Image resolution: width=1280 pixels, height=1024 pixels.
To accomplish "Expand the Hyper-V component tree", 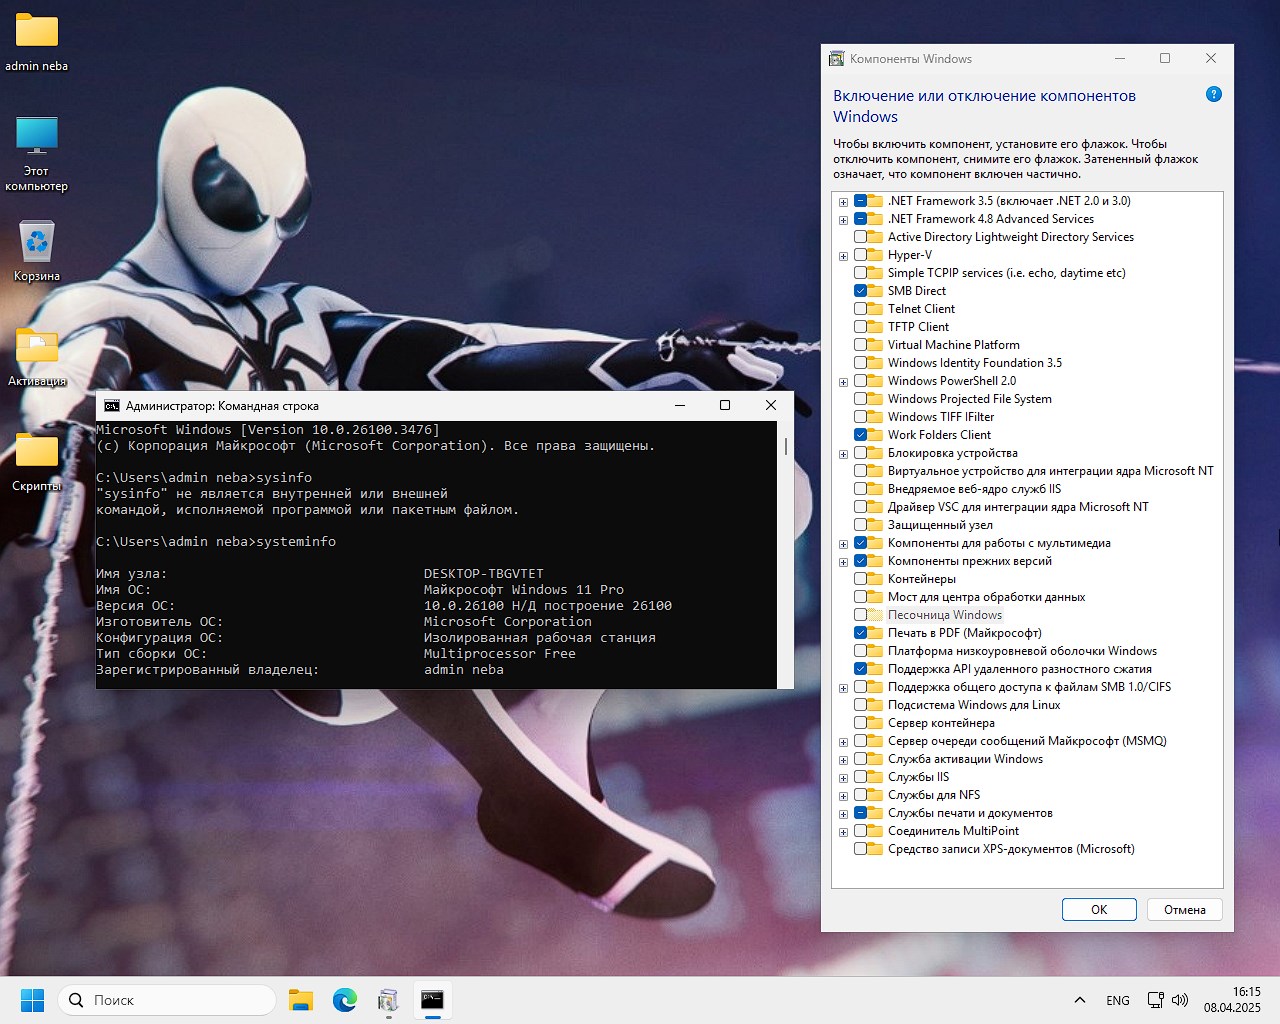I will point(843,256).
